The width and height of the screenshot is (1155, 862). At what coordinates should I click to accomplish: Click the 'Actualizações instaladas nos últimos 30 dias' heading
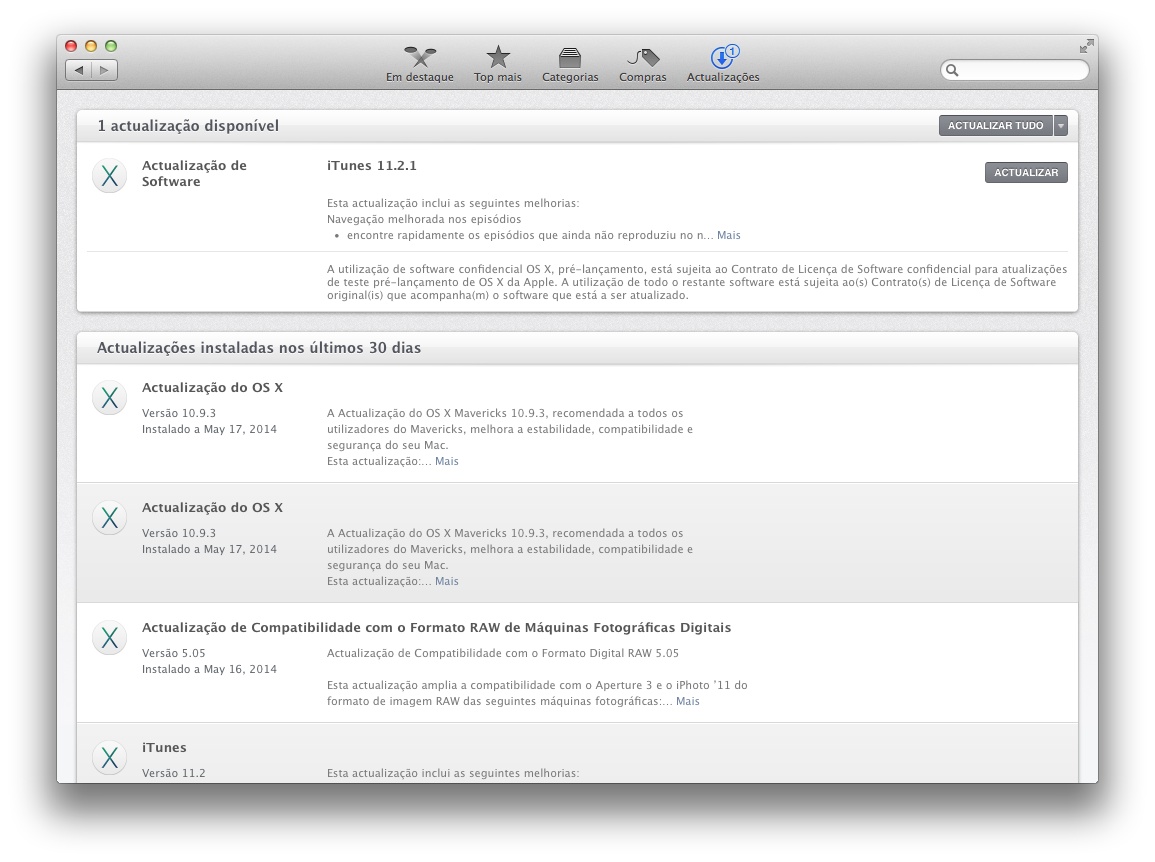pos(259,348)
